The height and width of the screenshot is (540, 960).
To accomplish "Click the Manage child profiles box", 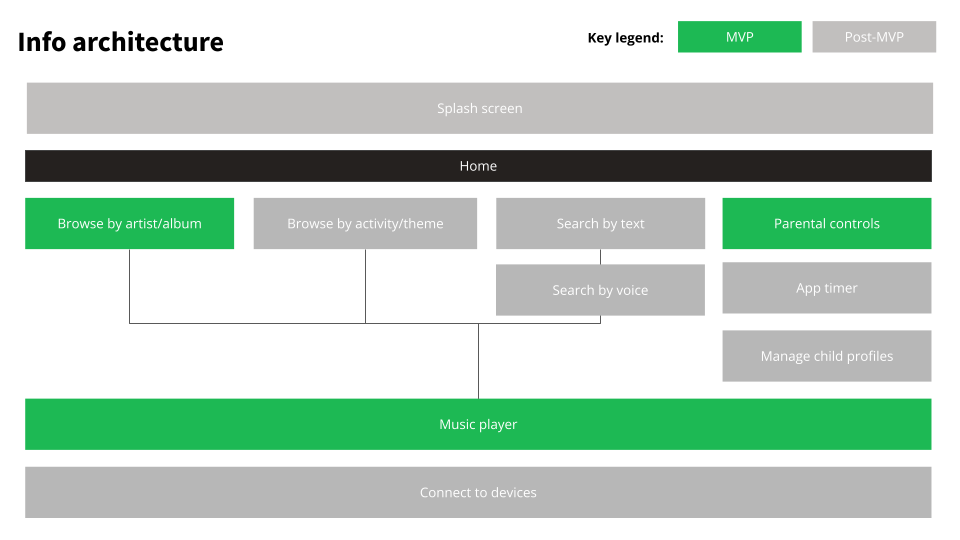I will point(827,356).
